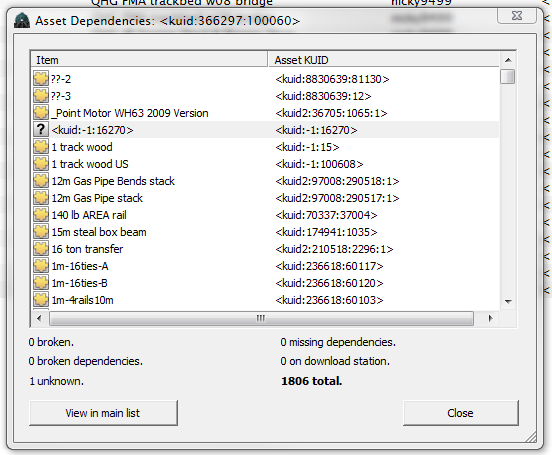
Task: Click the icon beside _Point Motor WH63 2009 Version
Action: (40, 113)
